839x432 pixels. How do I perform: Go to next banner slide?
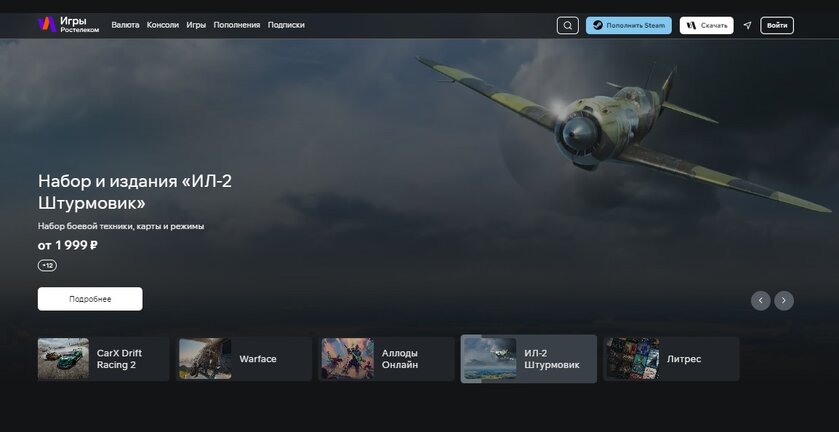click(784, 300)
